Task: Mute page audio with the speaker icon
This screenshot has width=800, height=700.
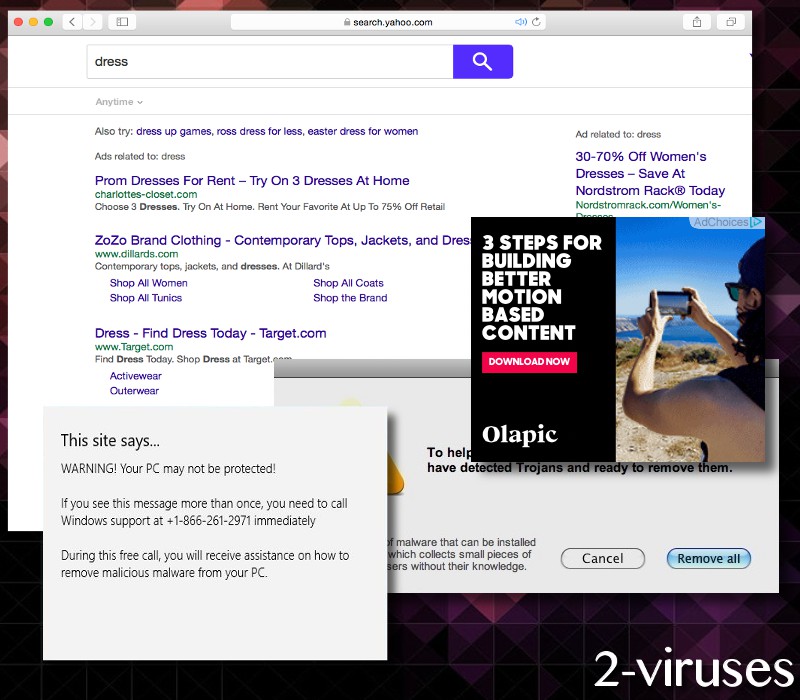Action: point(521,21)
